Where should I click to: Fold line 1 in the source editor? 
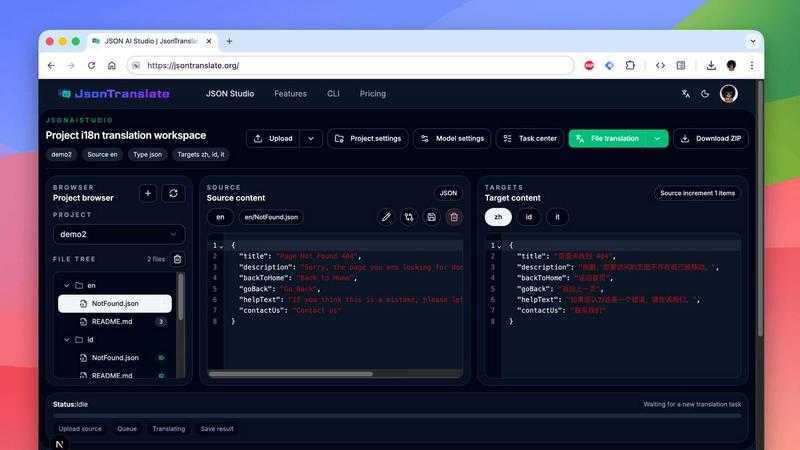[x=221, y=246]
